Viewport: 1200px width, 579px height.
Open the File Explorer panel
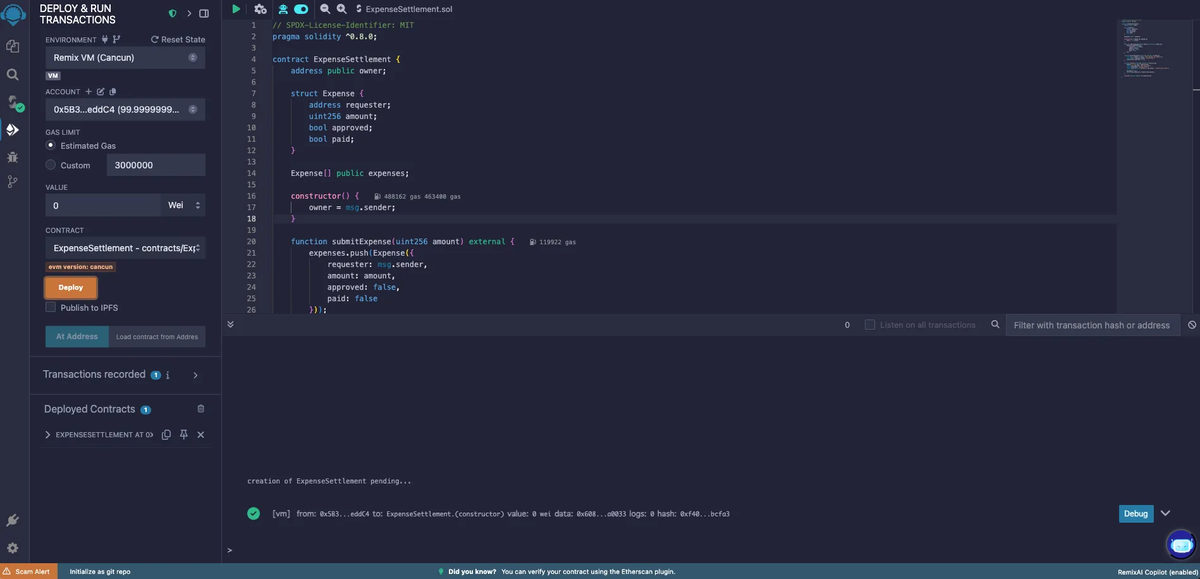tap(13, 46)
